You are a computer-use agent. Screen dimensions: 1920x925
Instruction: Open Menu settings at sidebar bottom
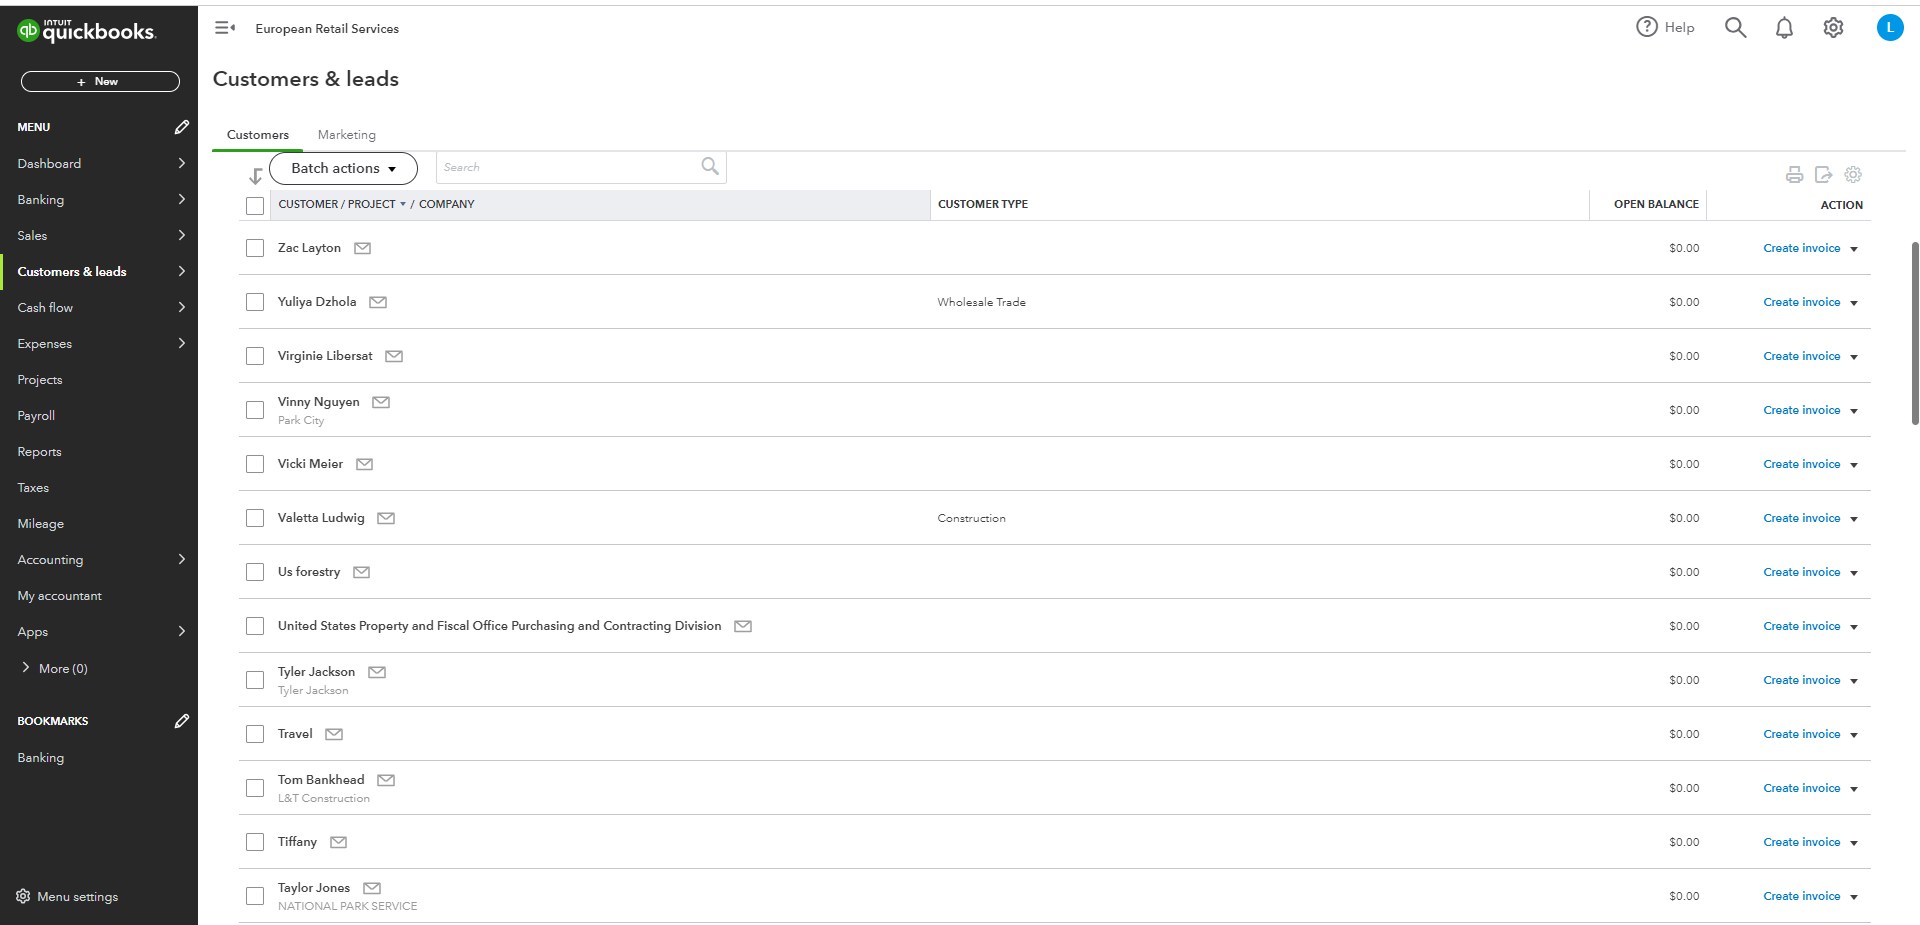pyautogui.click(x=67, y=896)
